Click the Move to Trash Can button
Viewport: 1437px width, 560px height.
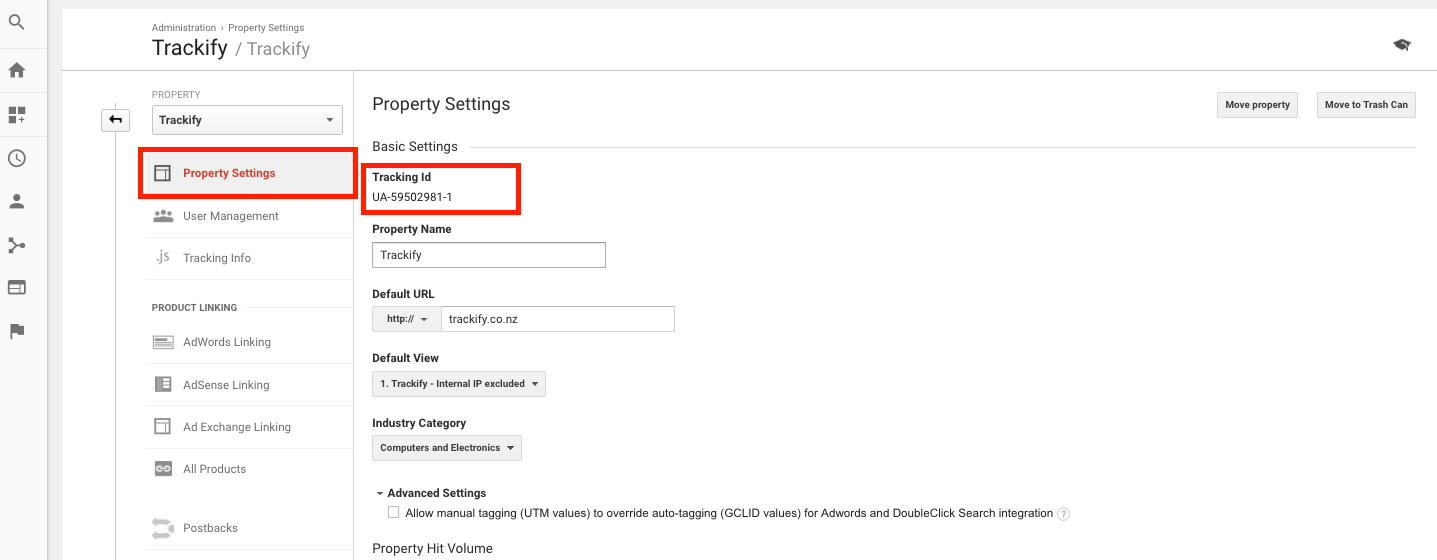click(1366, 105)
